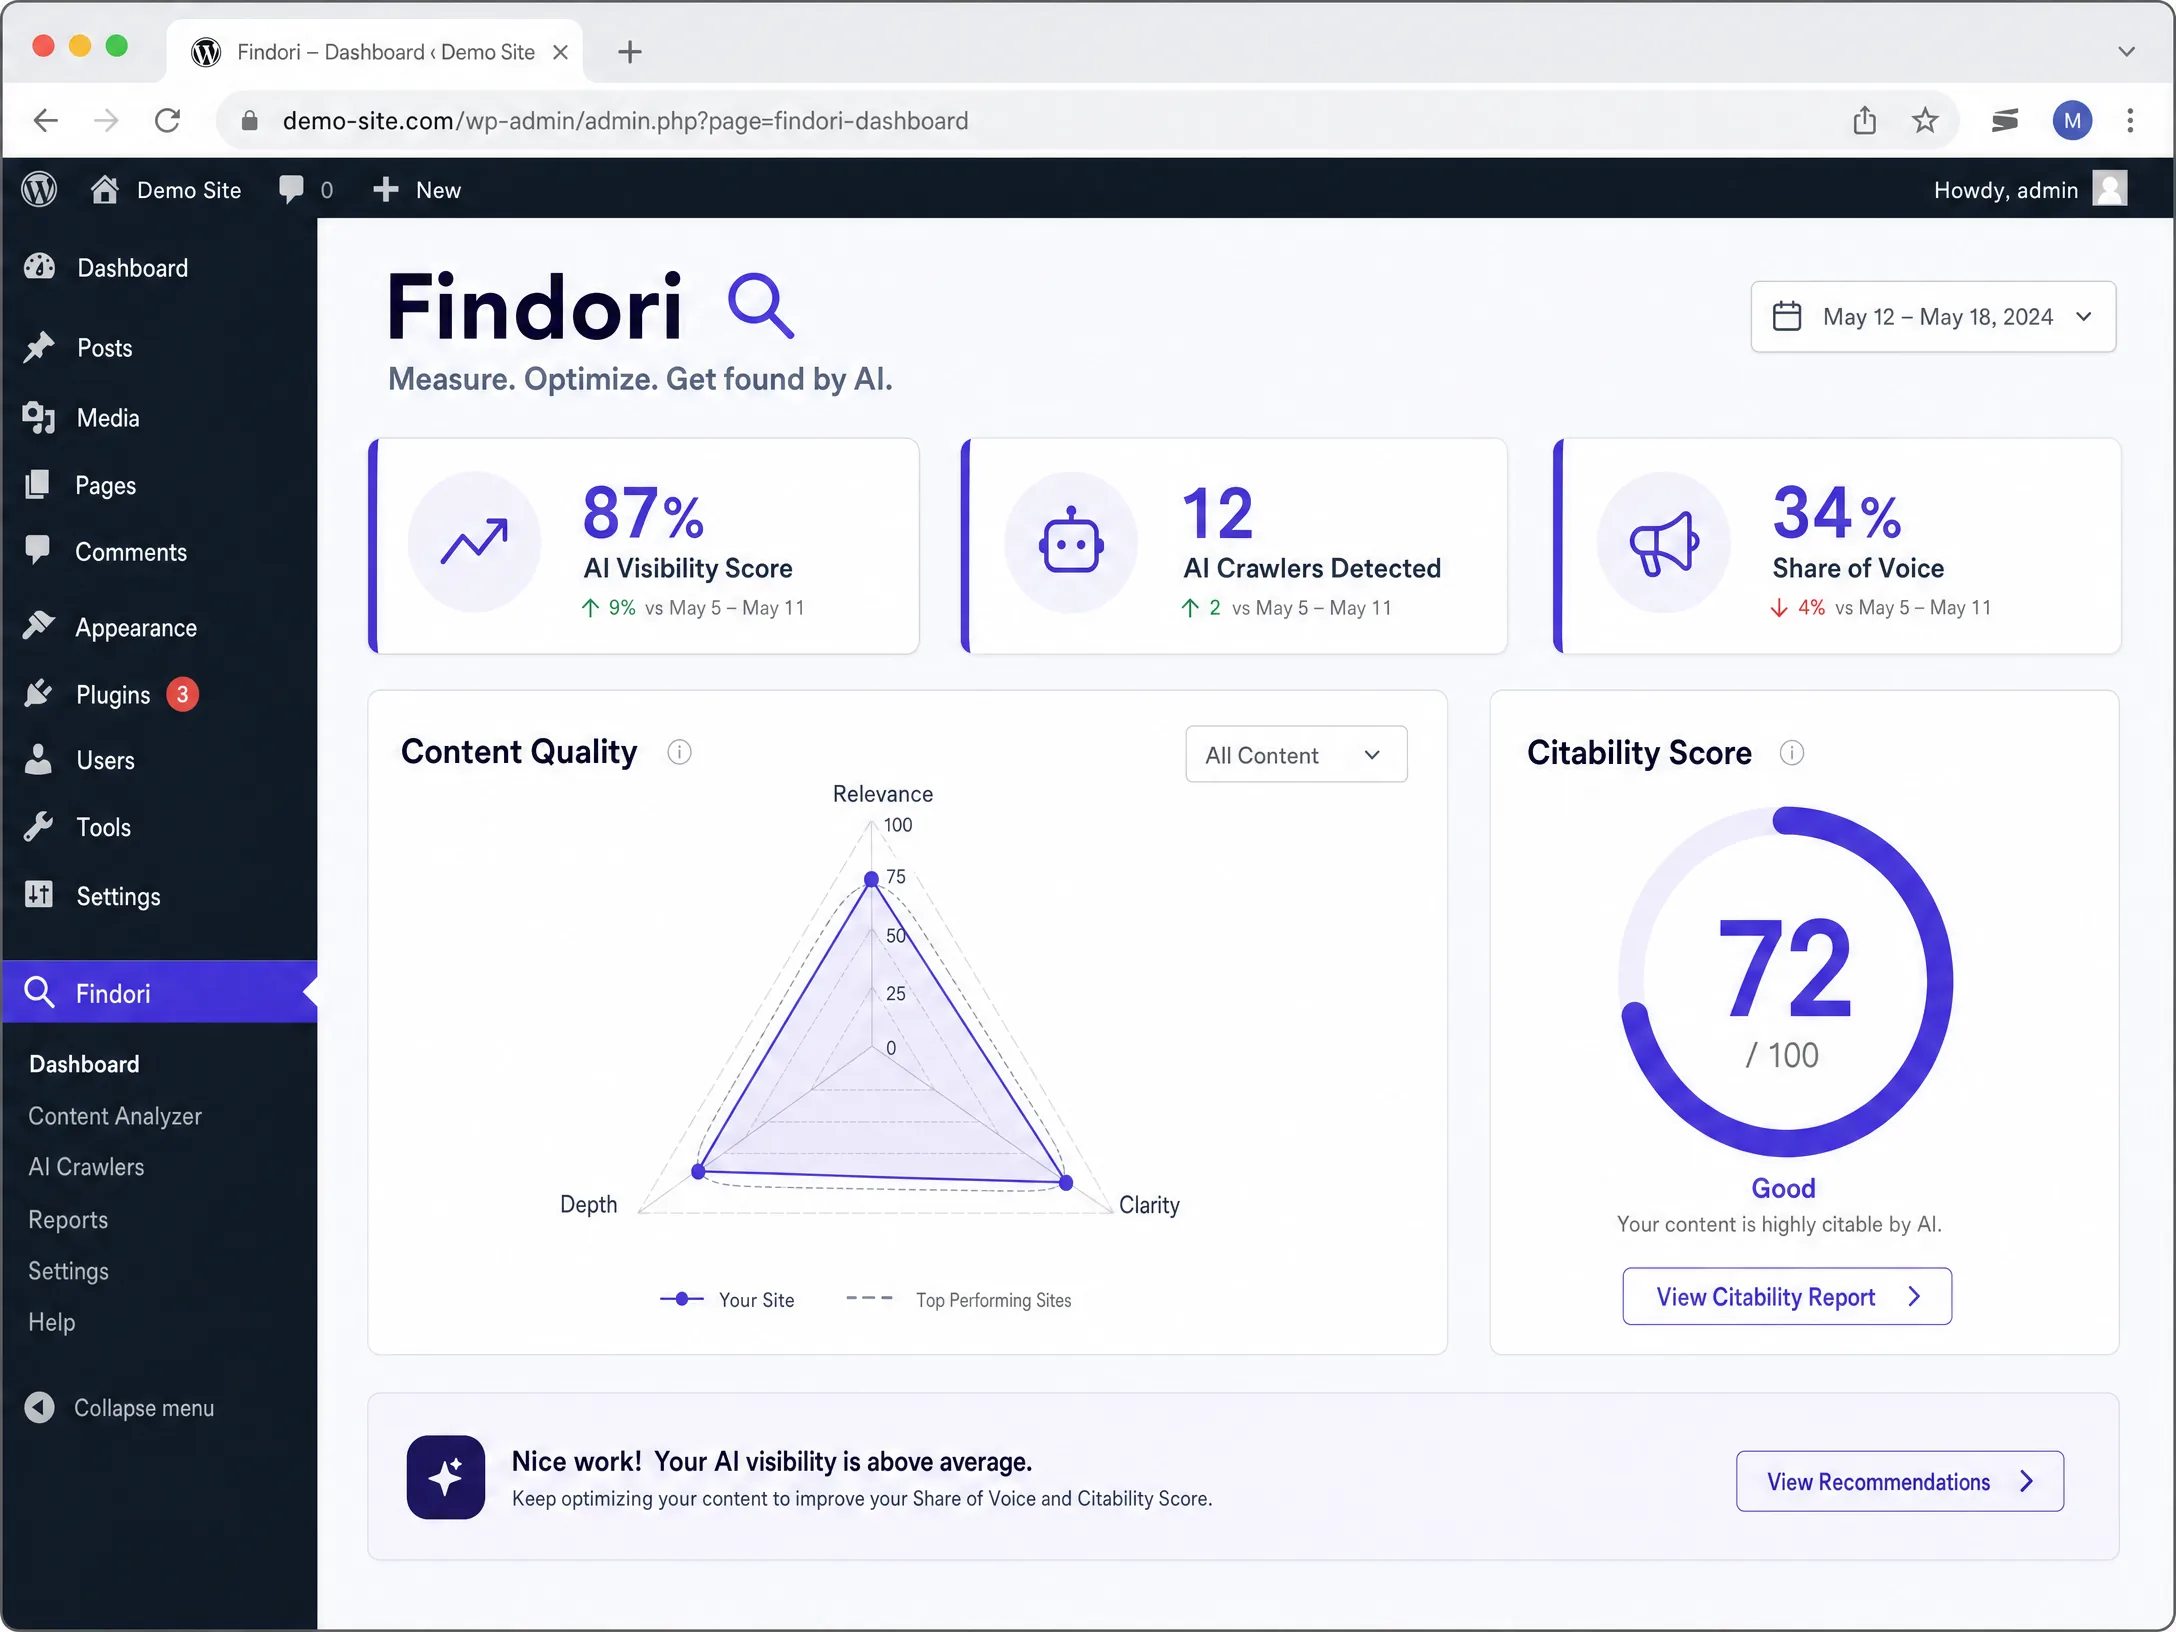Click View Recommendations button

1900,1481
